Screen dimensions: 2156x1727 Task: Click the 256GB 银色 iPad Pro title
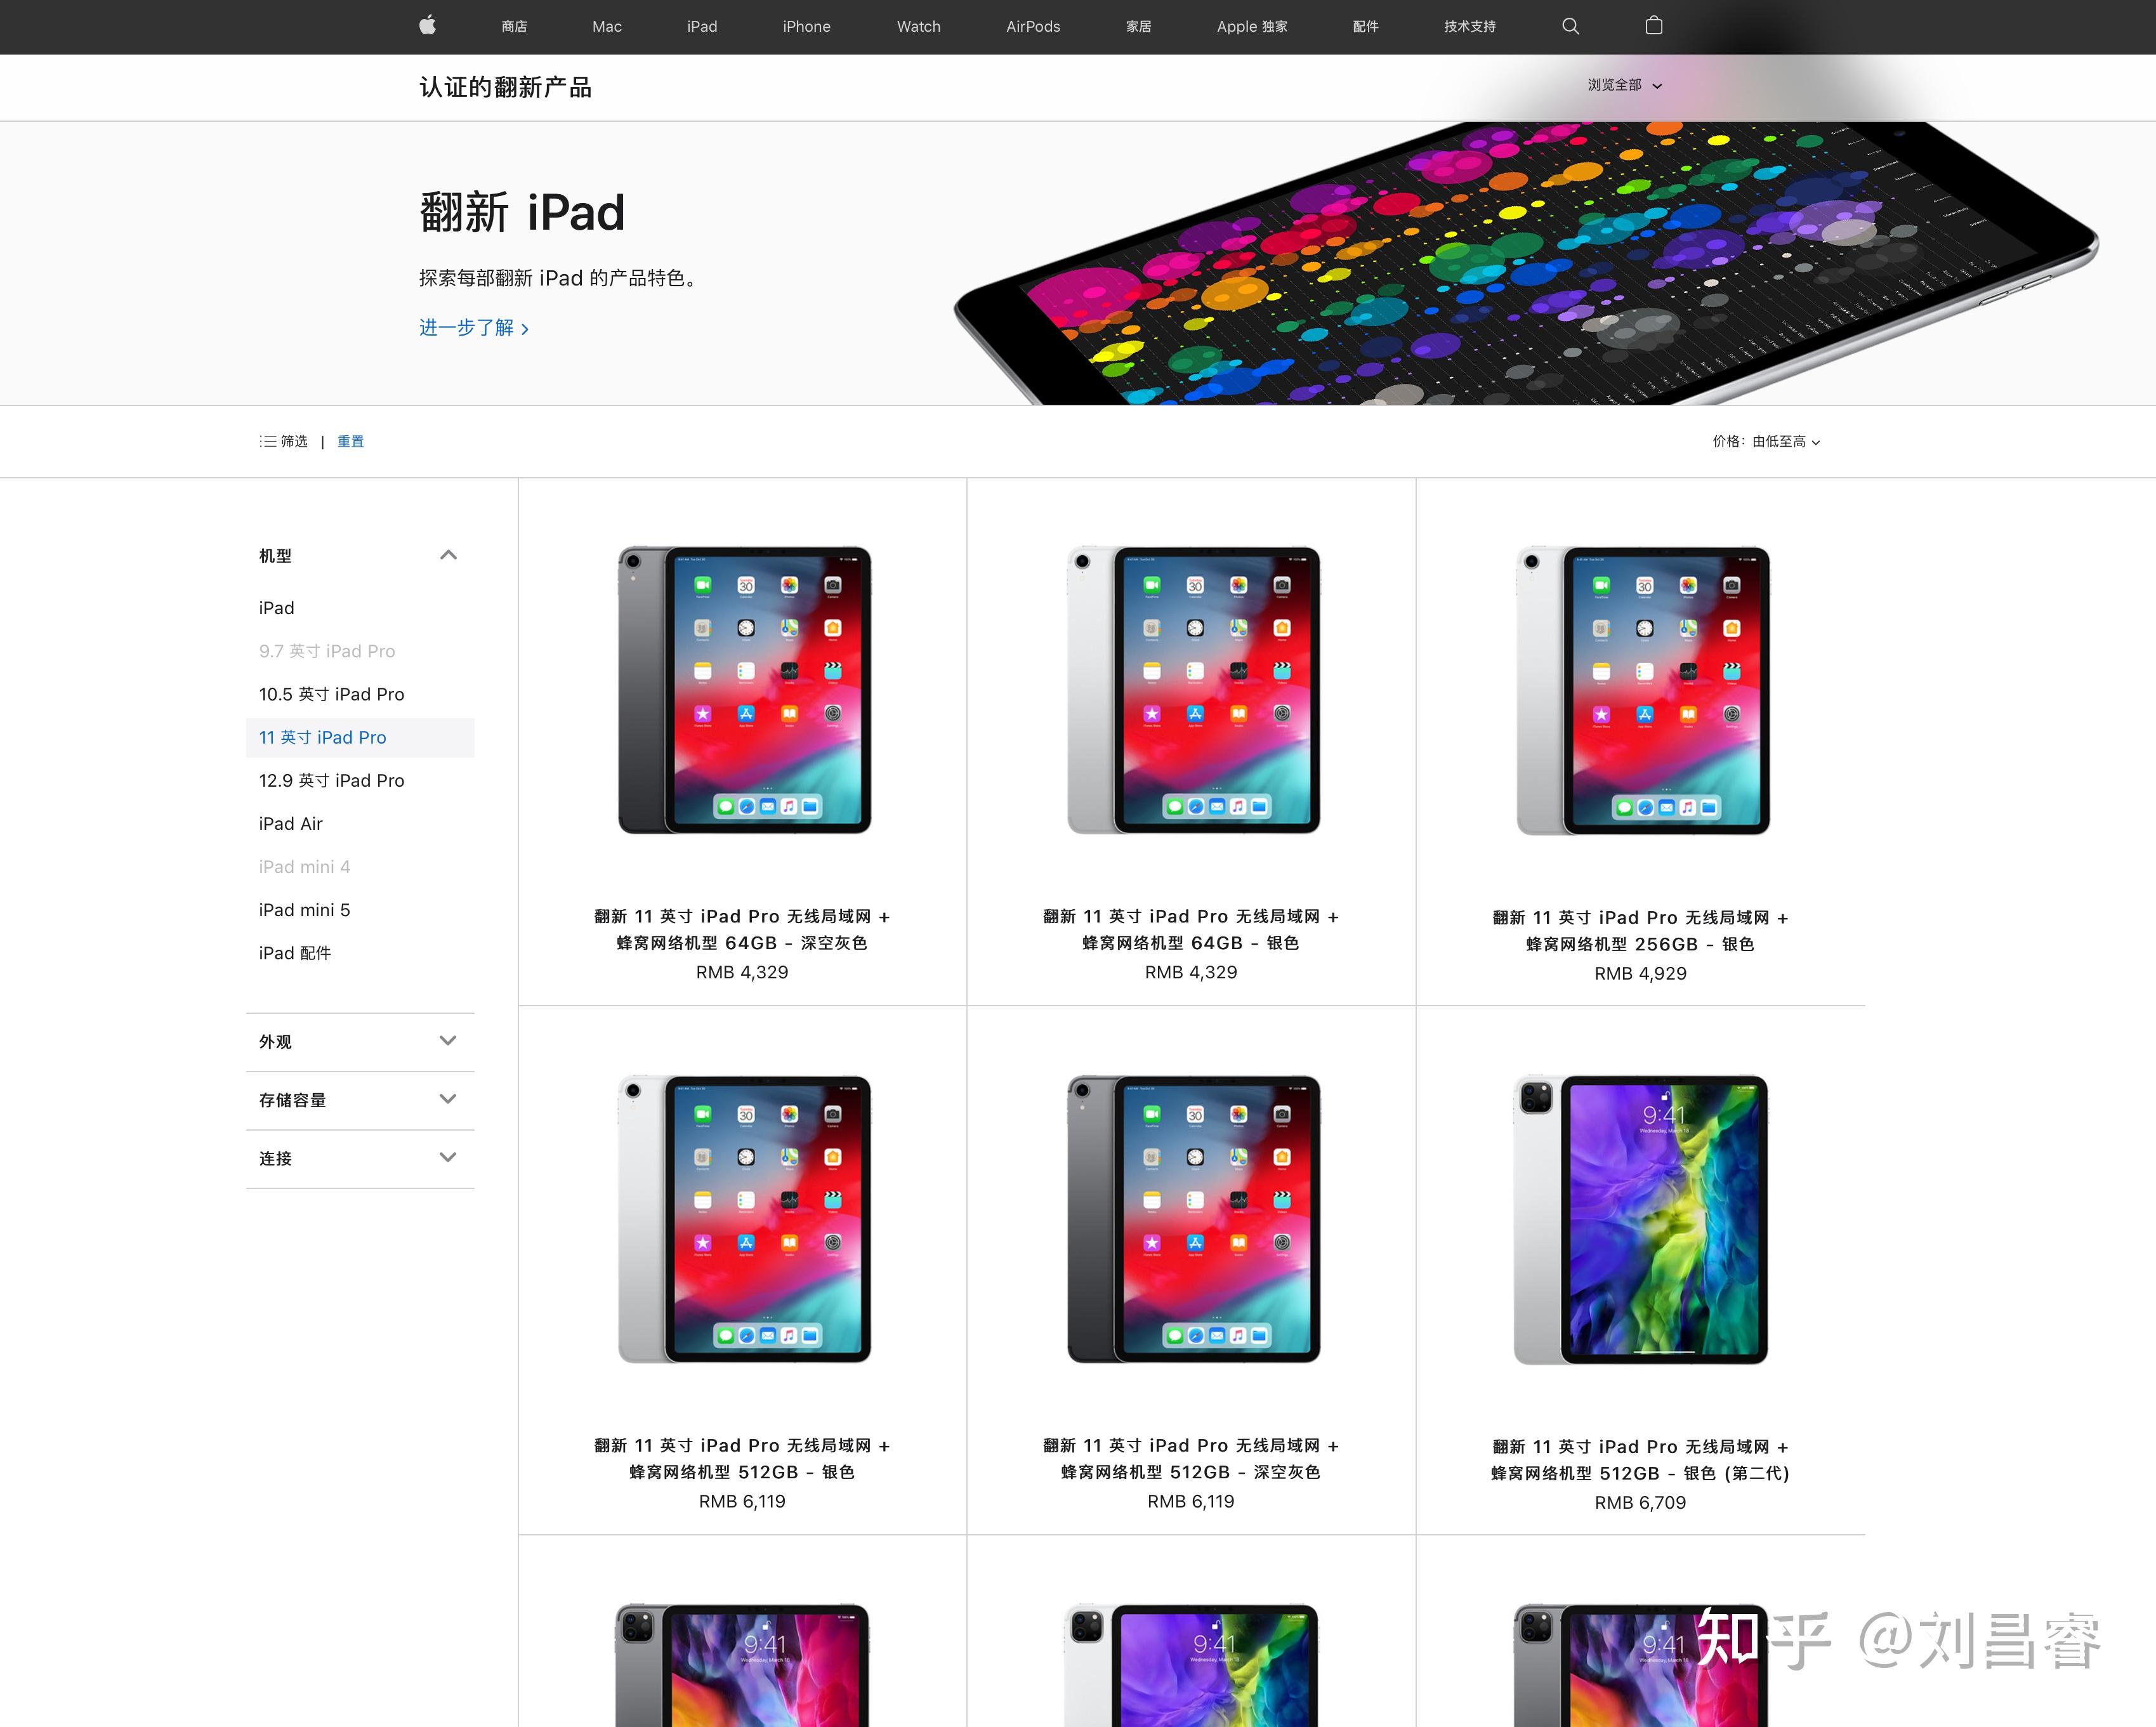click(x=1641, y=930)
